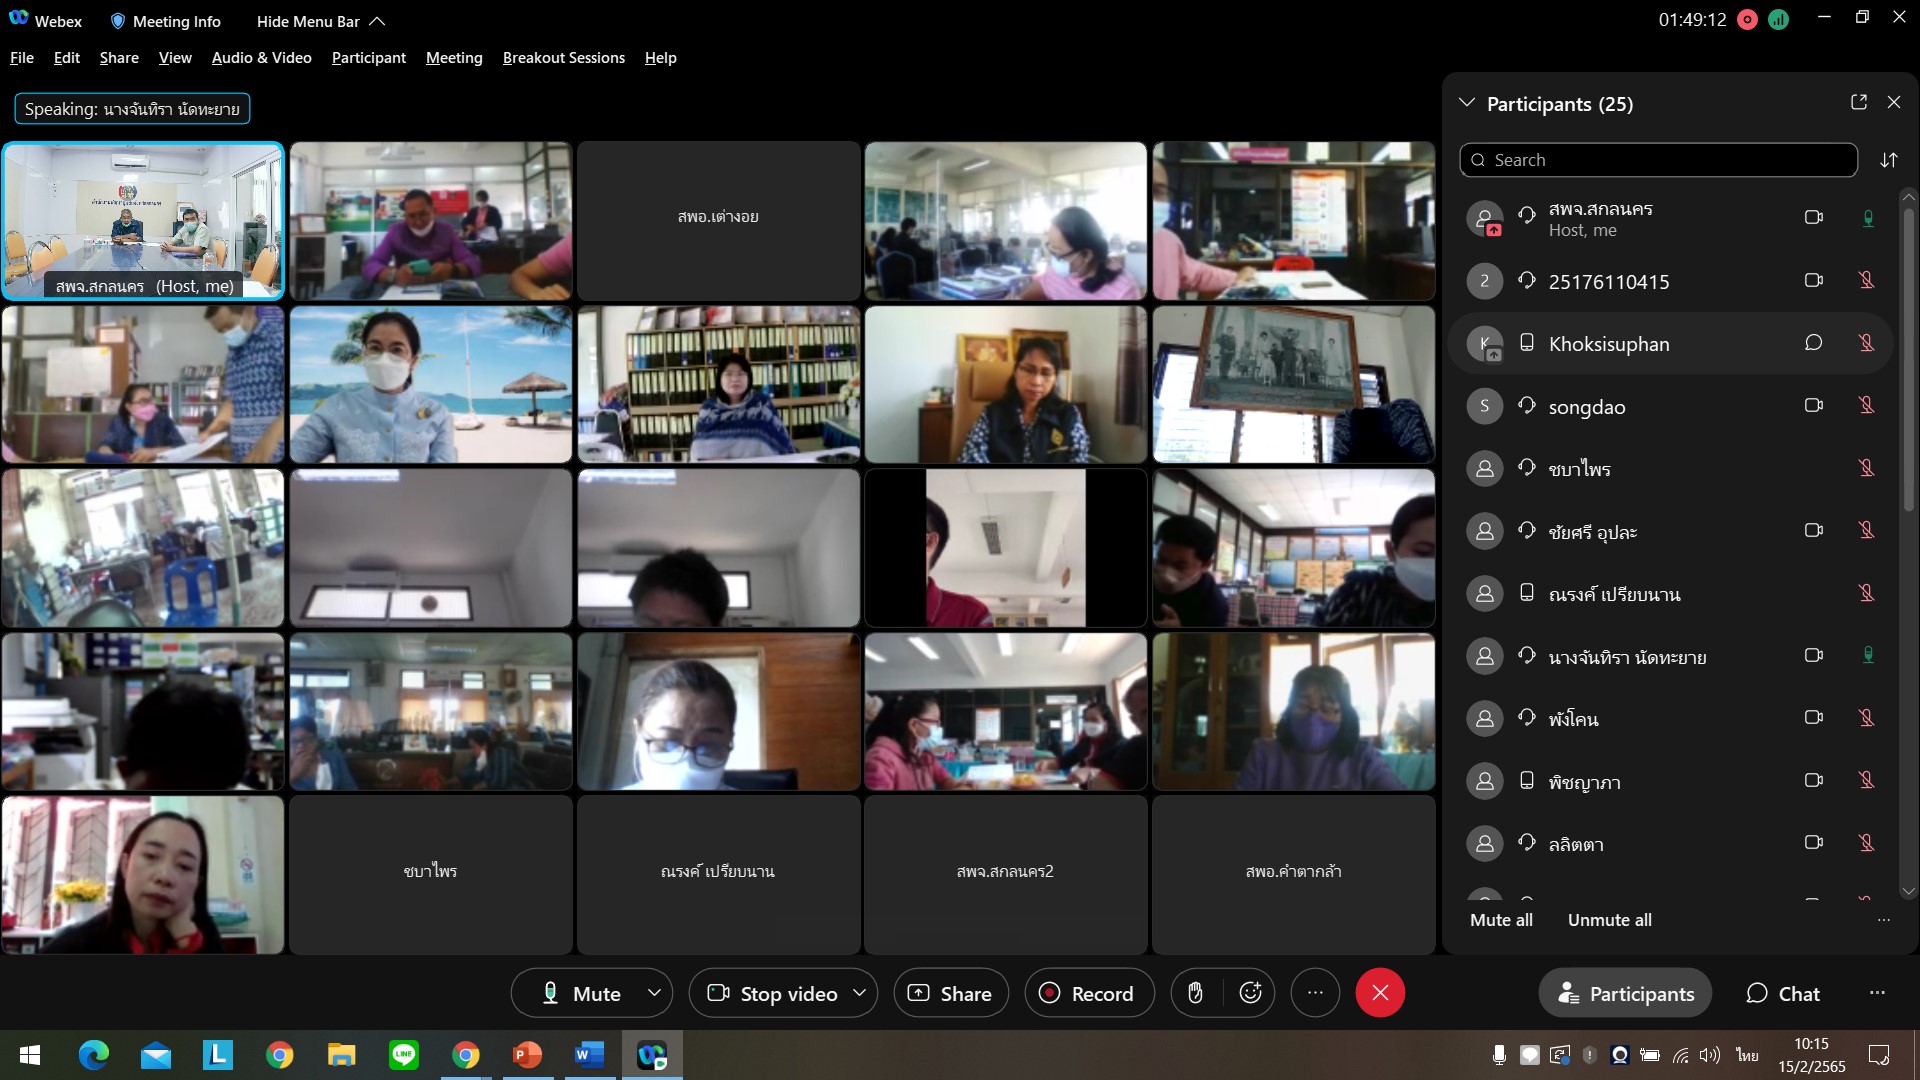Screen dimensions: 1920x1080
Task: Open the Participant menu
Action: point(369,58)
